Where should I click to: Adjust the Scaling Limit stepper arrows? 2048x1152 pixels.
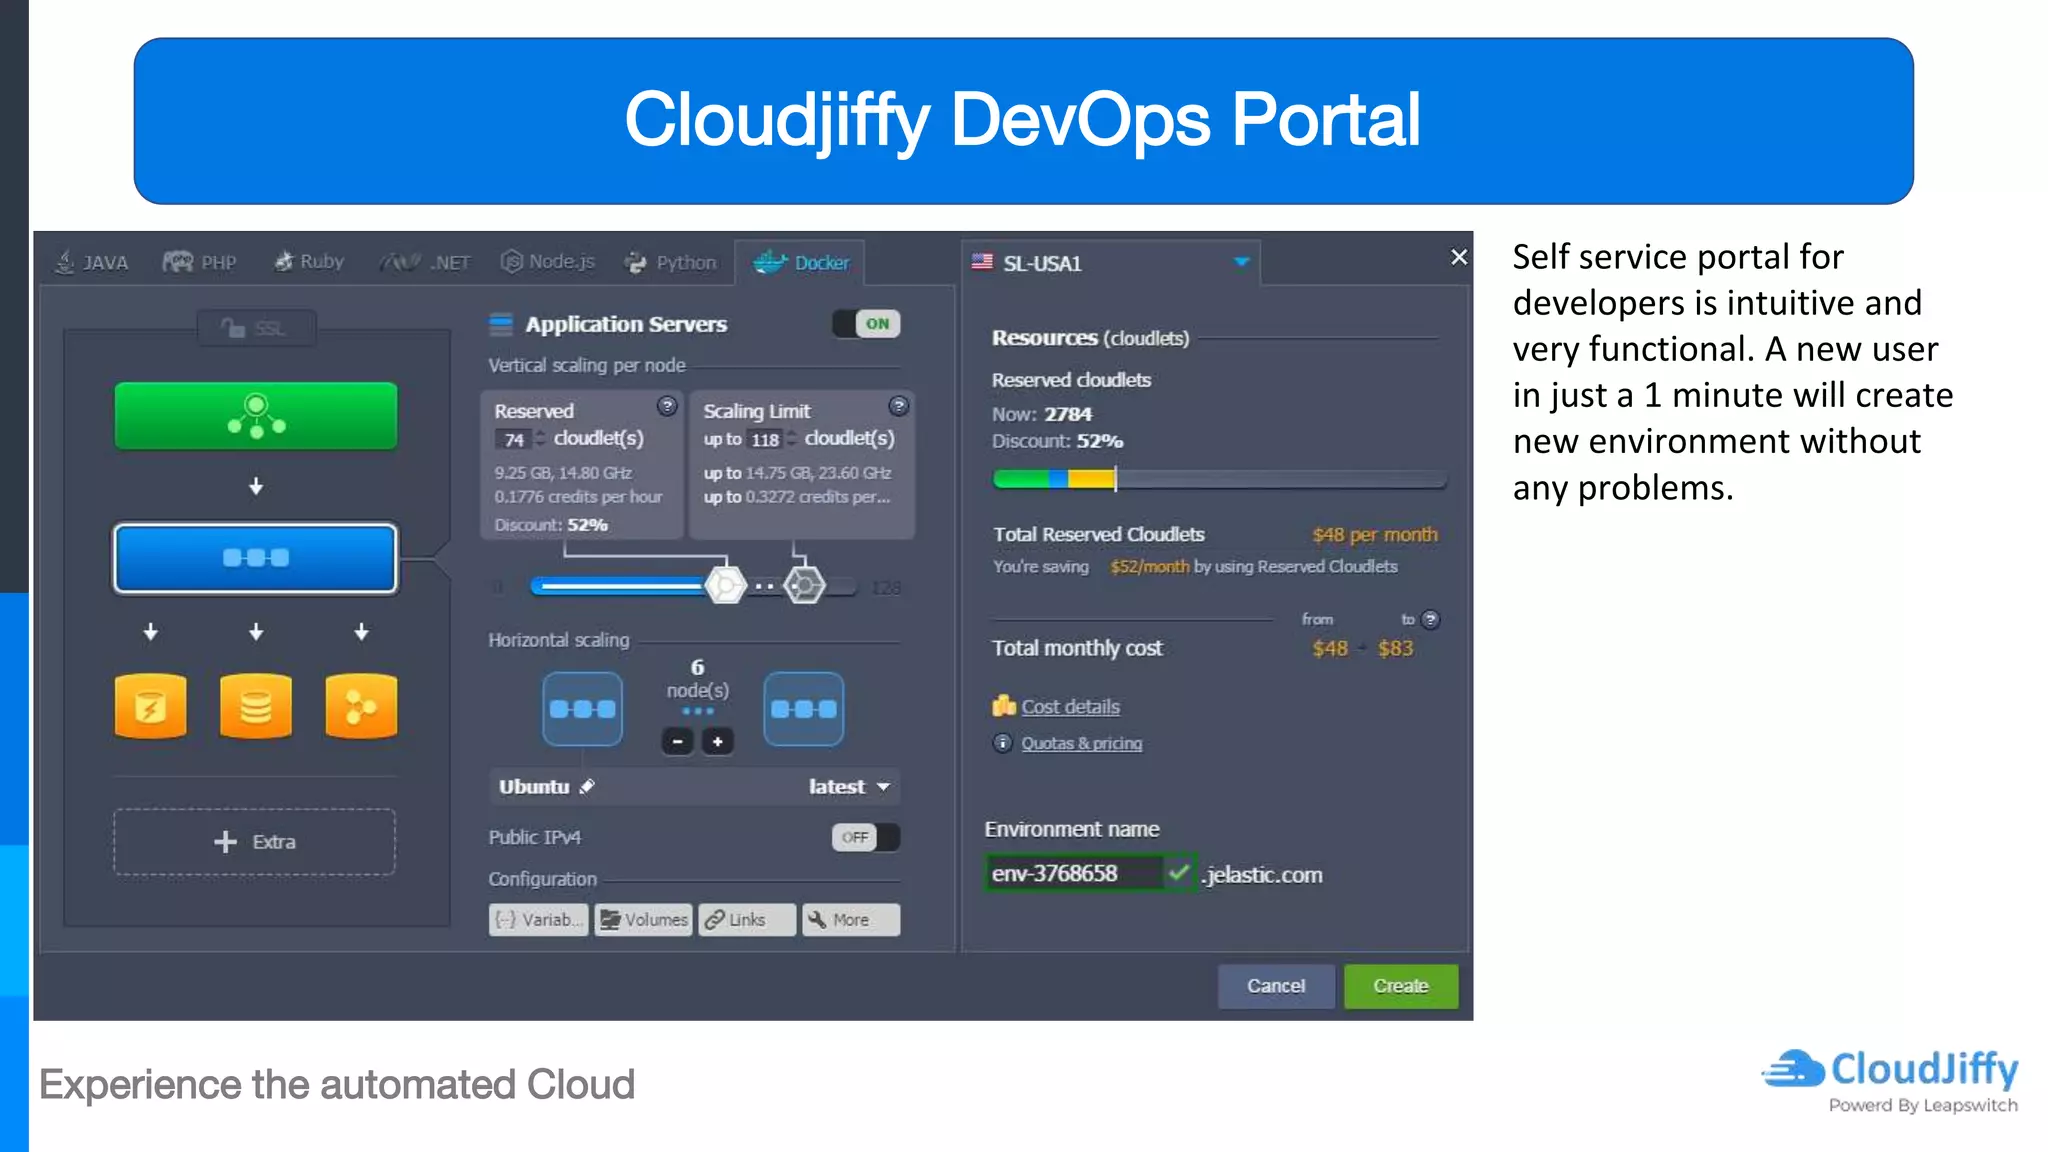tap(791, 439)
